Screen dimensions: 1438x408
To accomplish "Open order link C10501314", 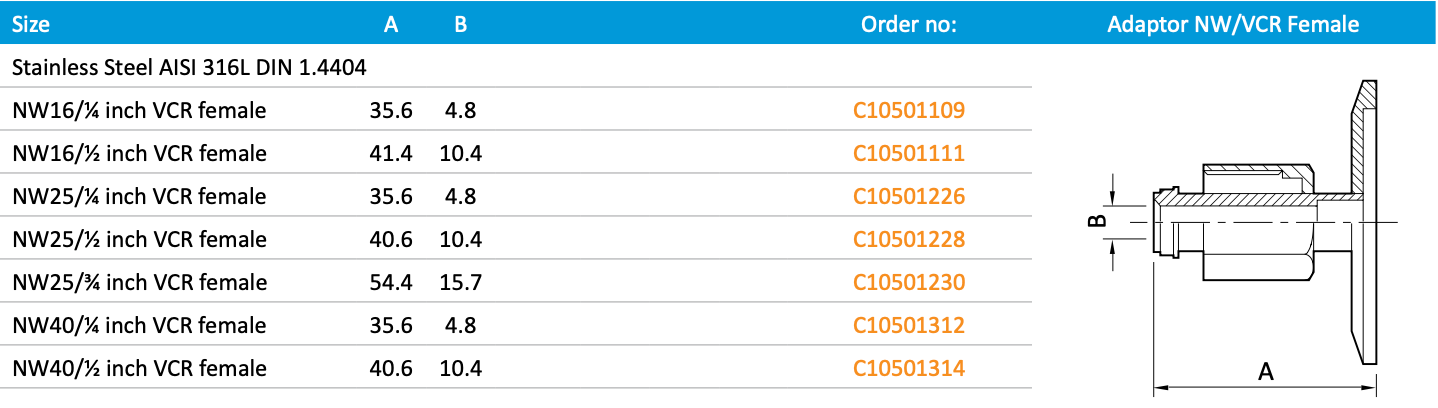I will [x=908, y=368].
